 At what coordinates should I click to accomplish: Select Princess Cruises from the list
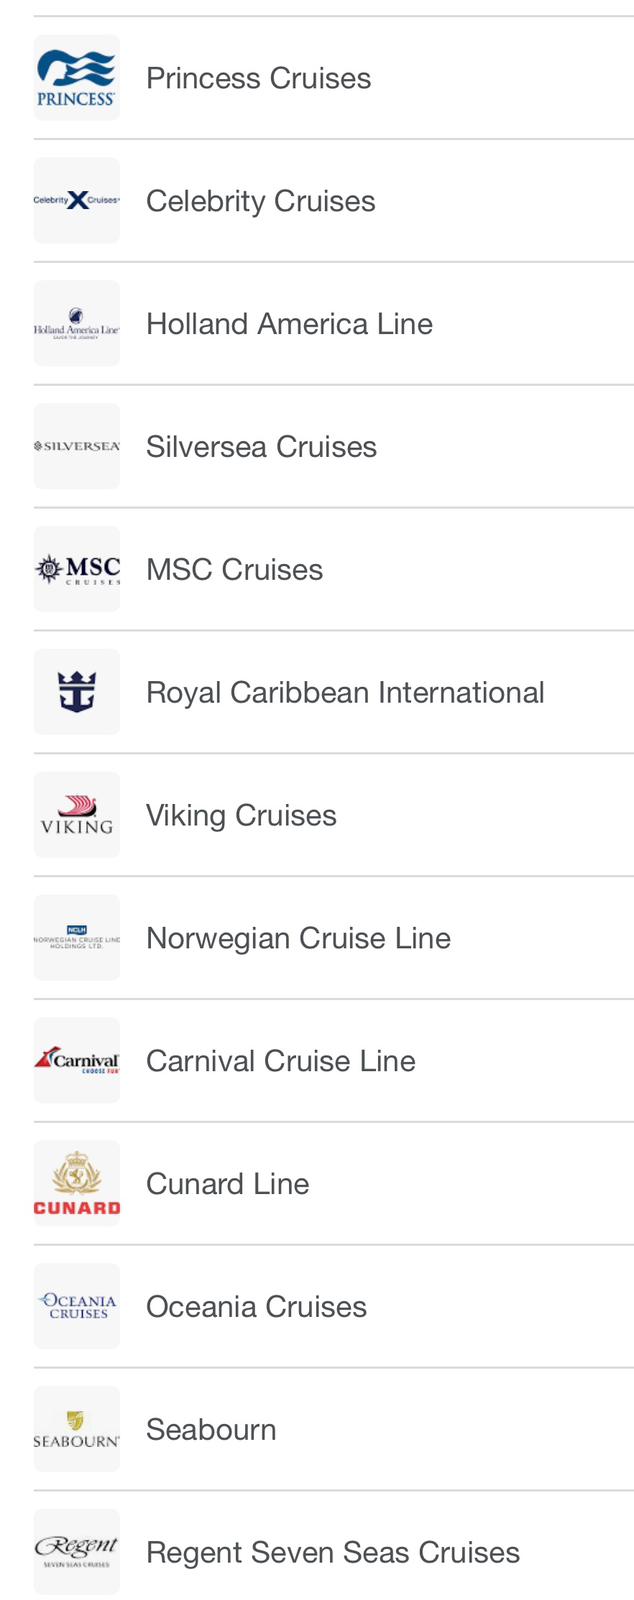click(x=258, y=78)
